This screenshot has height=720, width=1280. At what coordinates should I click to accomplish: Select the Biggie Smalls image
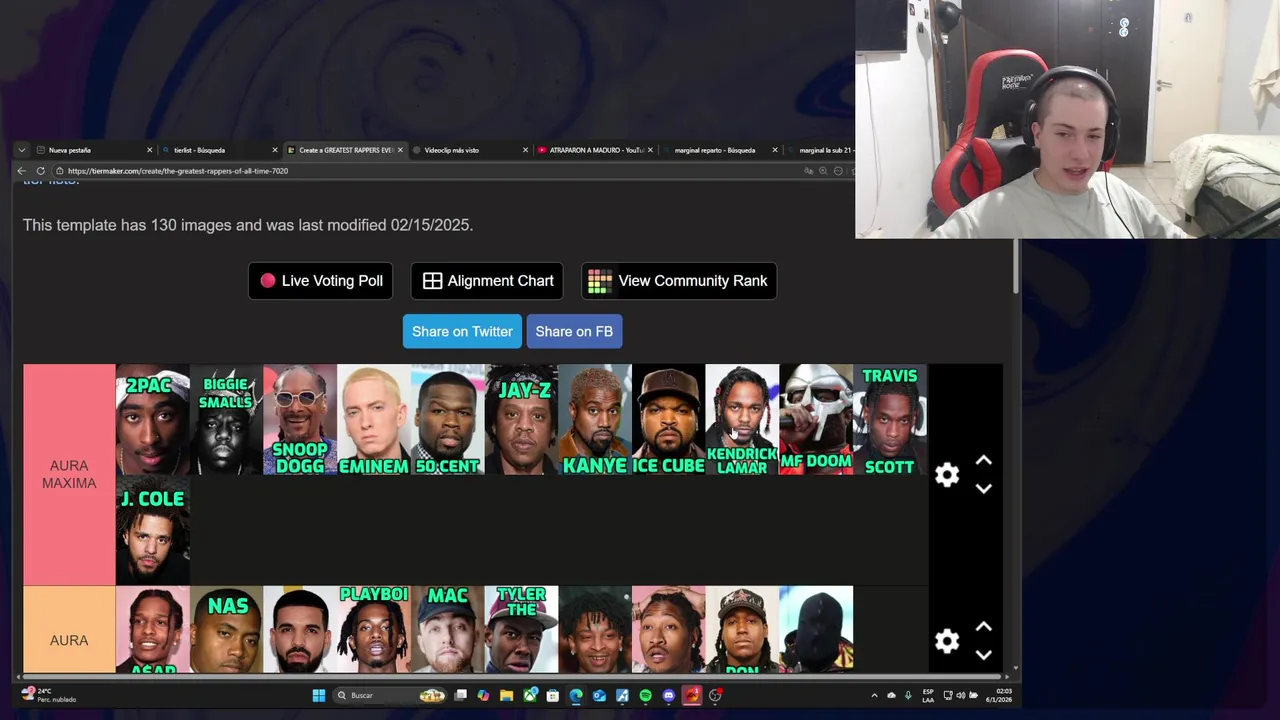tap(226, 419)
